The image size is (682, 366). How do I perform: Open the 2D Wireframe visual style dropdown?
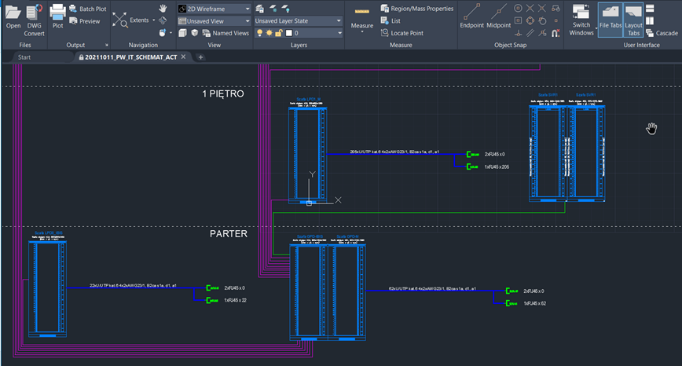(214, 9)
